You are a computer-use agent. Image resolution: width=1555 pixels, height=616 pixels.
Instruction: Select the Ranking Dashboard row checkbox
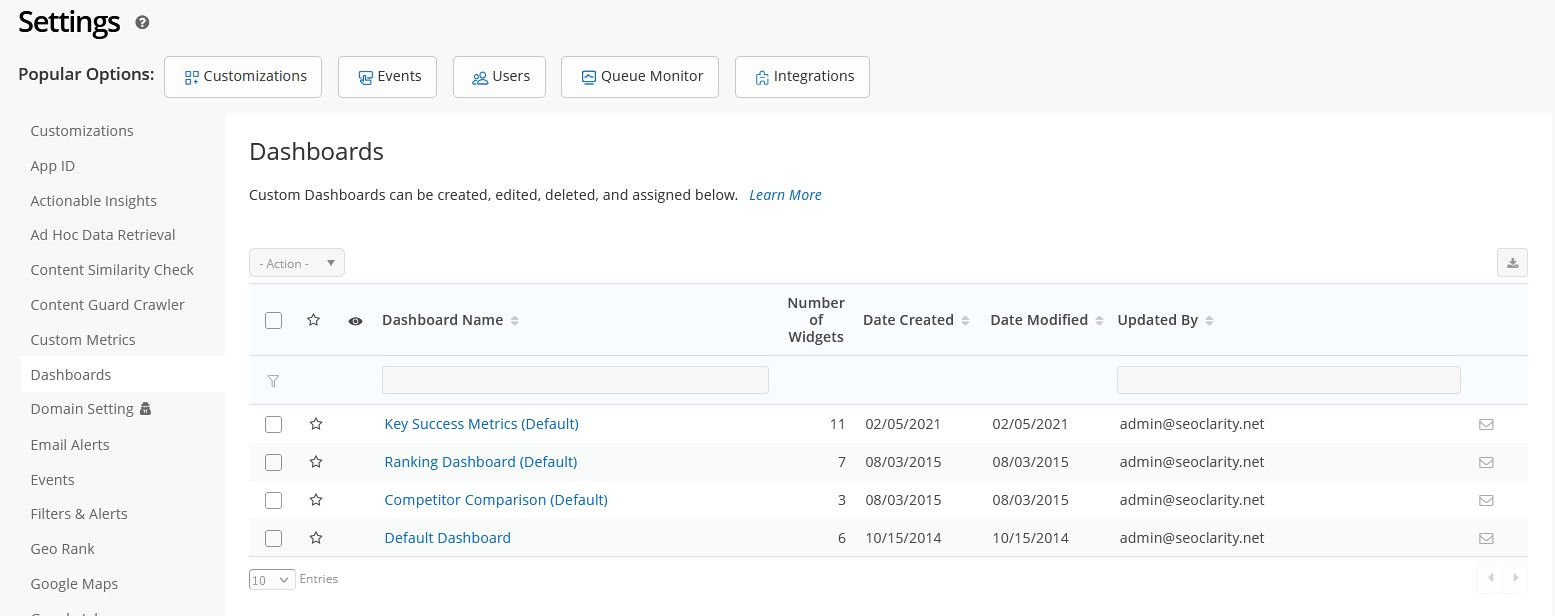pos(273,462)
